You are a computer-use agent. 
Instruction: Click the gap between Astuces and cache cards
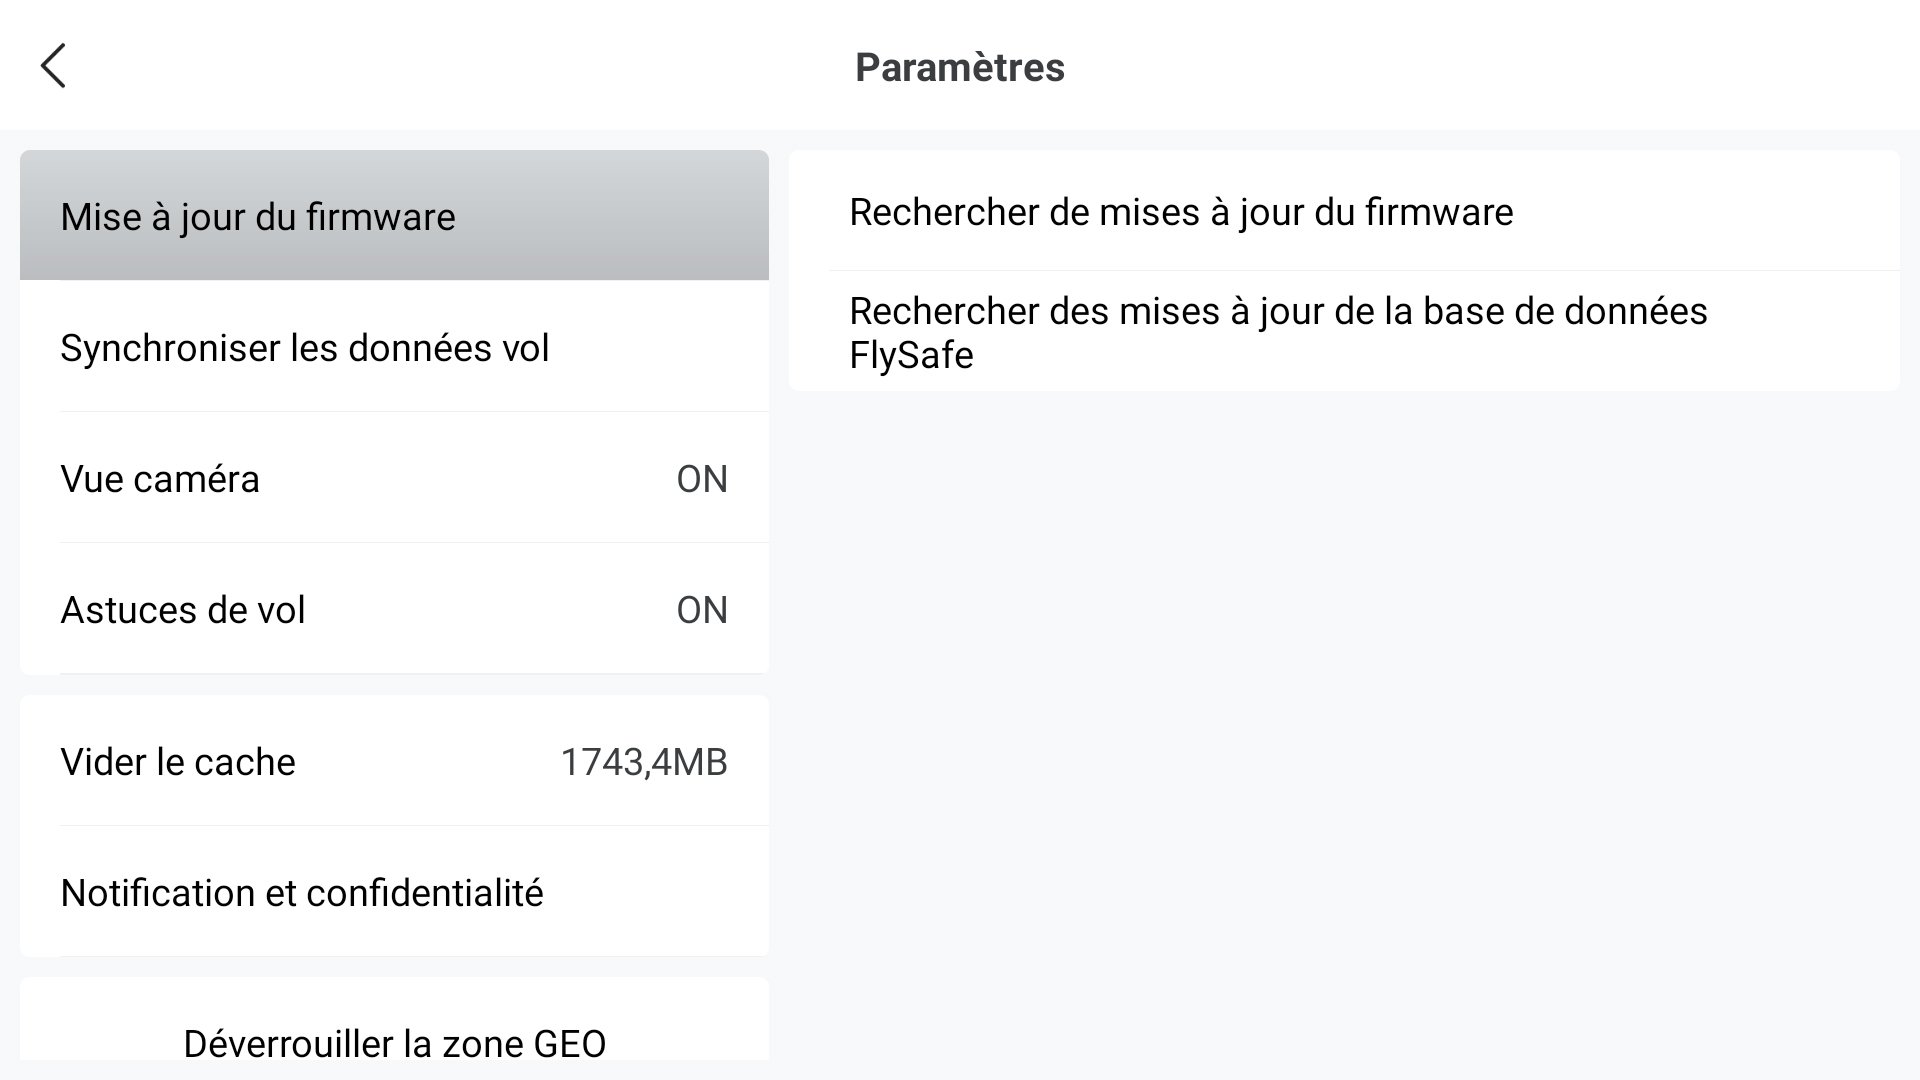click(394, 685)
